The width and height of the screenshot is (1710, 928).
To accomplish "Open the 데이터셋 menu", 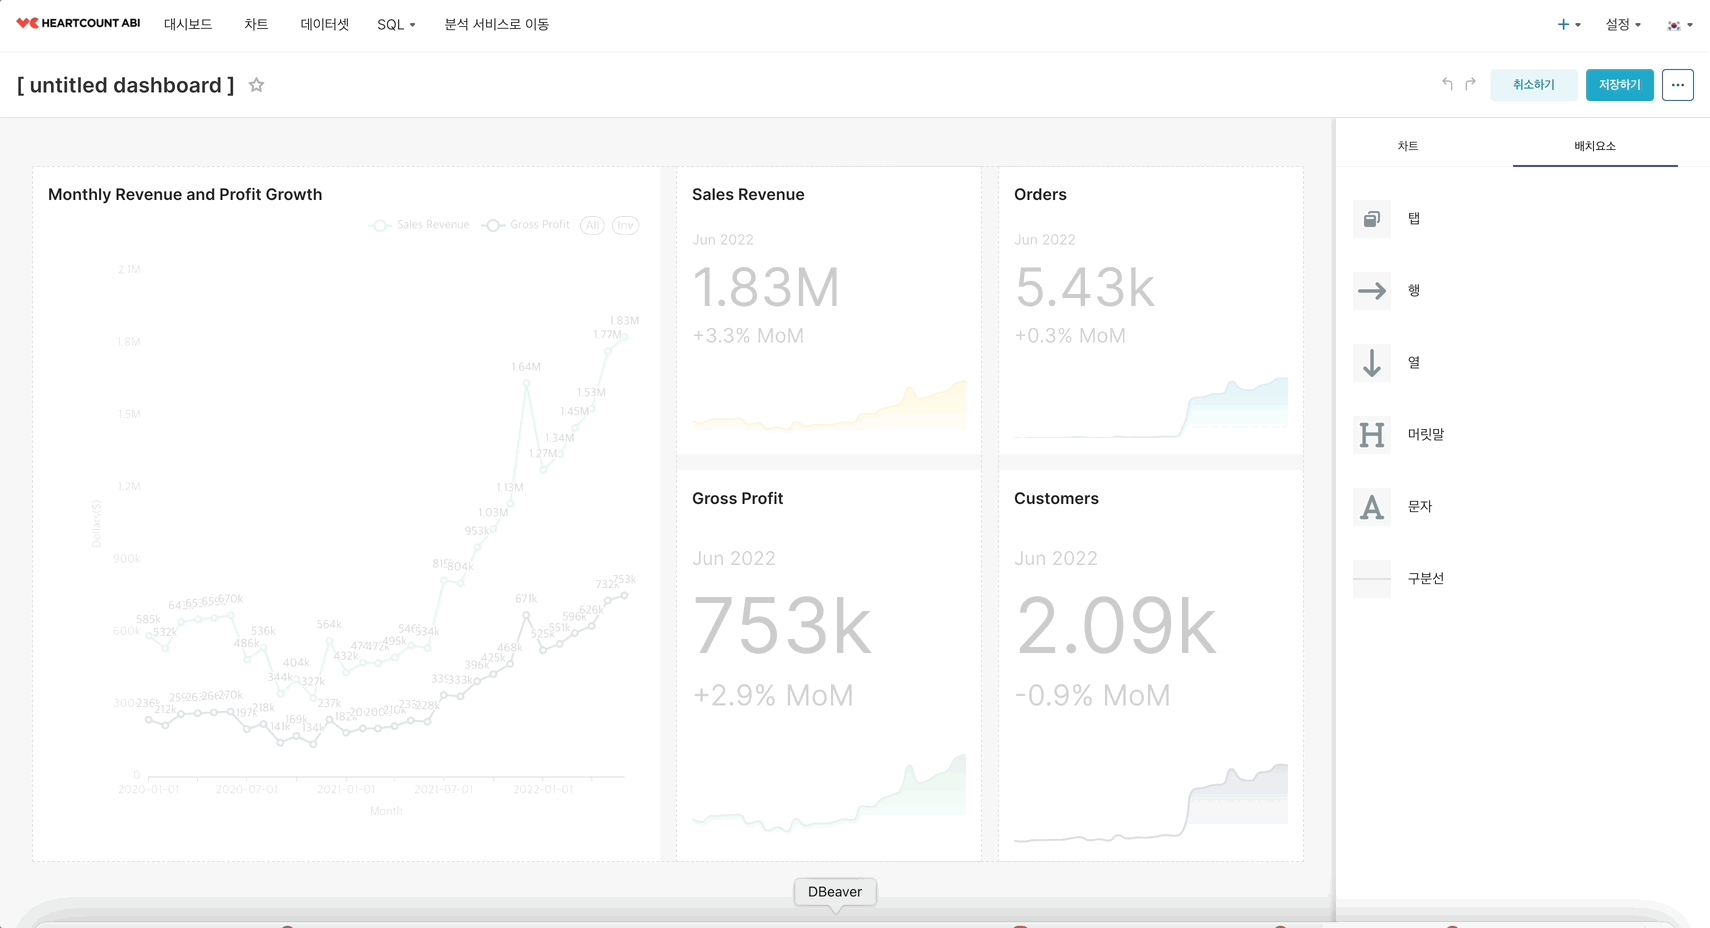I will coord(324,24).
